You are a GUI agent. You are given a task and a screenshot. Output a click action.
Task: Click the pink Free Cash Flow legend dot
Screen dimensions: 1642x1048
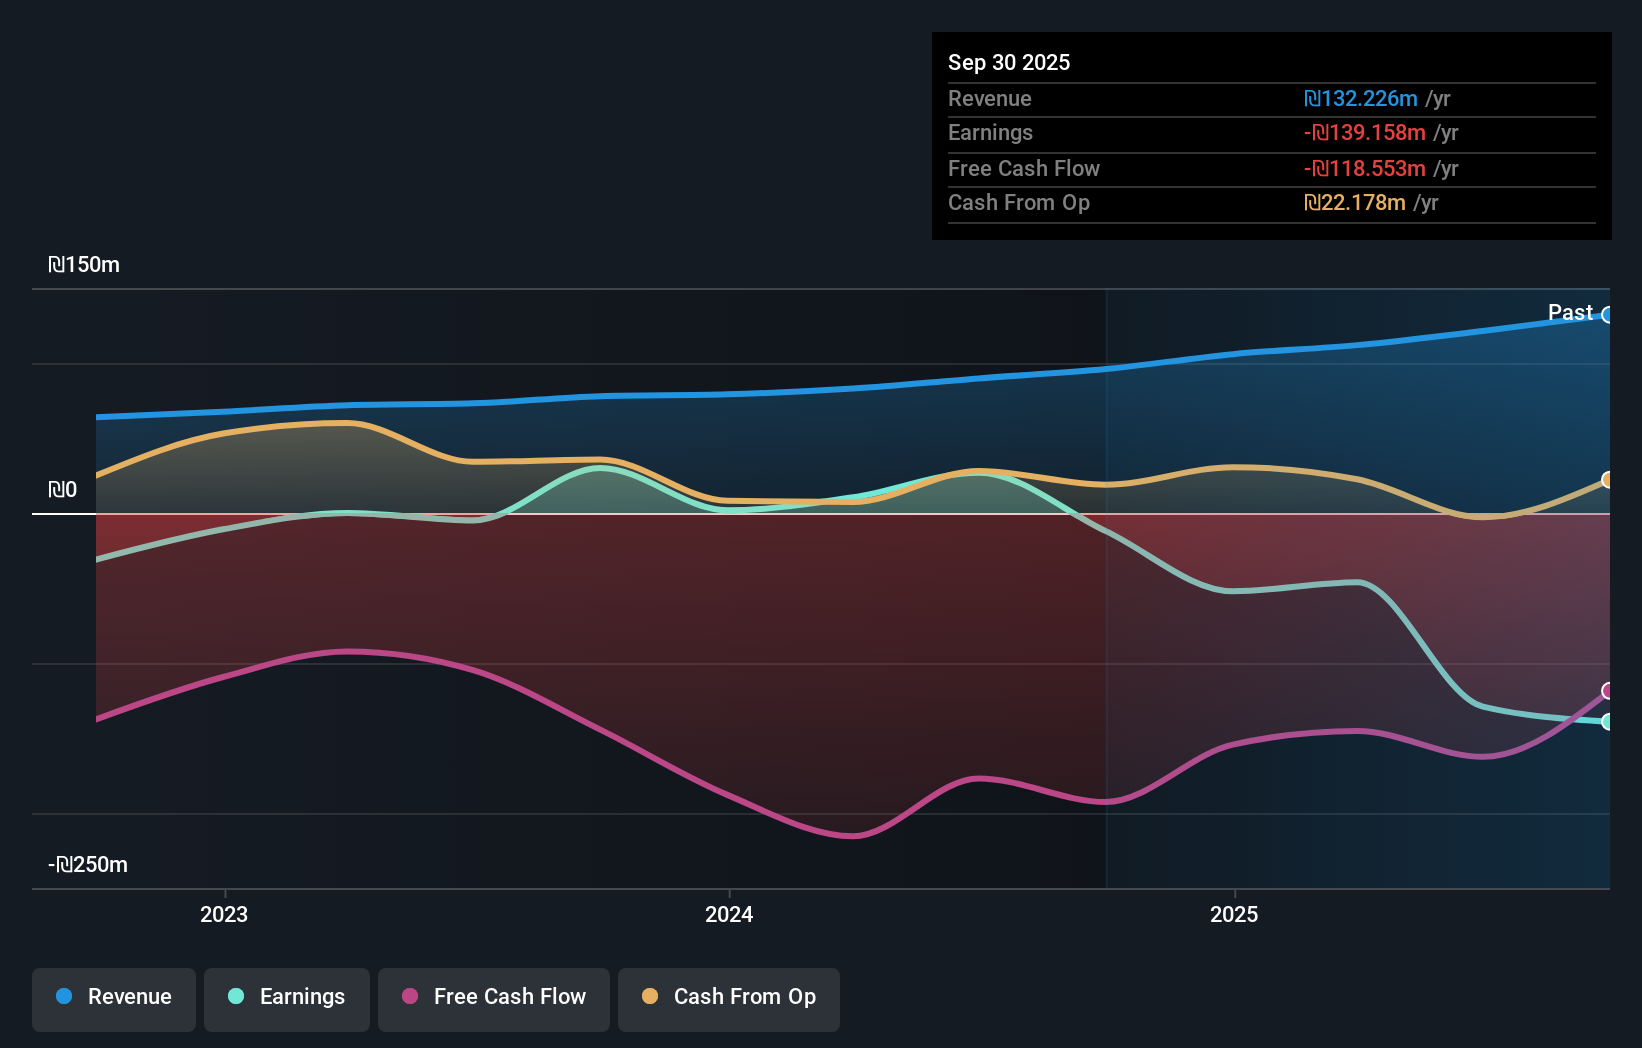coord(408,996)
